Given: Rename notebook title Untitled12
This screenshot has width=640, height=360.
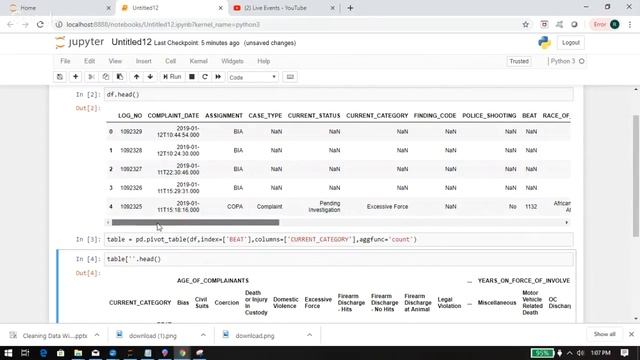Looking at the screenshot, I should click(131, 42).
